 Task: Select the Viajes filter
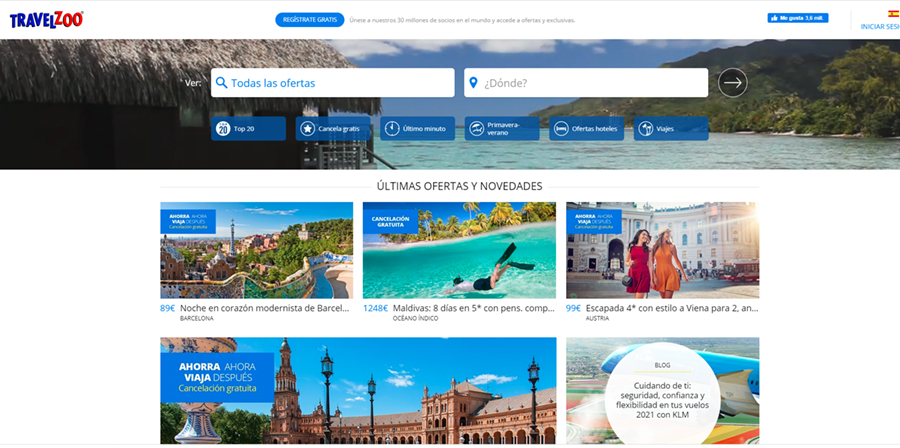(671, 128)
